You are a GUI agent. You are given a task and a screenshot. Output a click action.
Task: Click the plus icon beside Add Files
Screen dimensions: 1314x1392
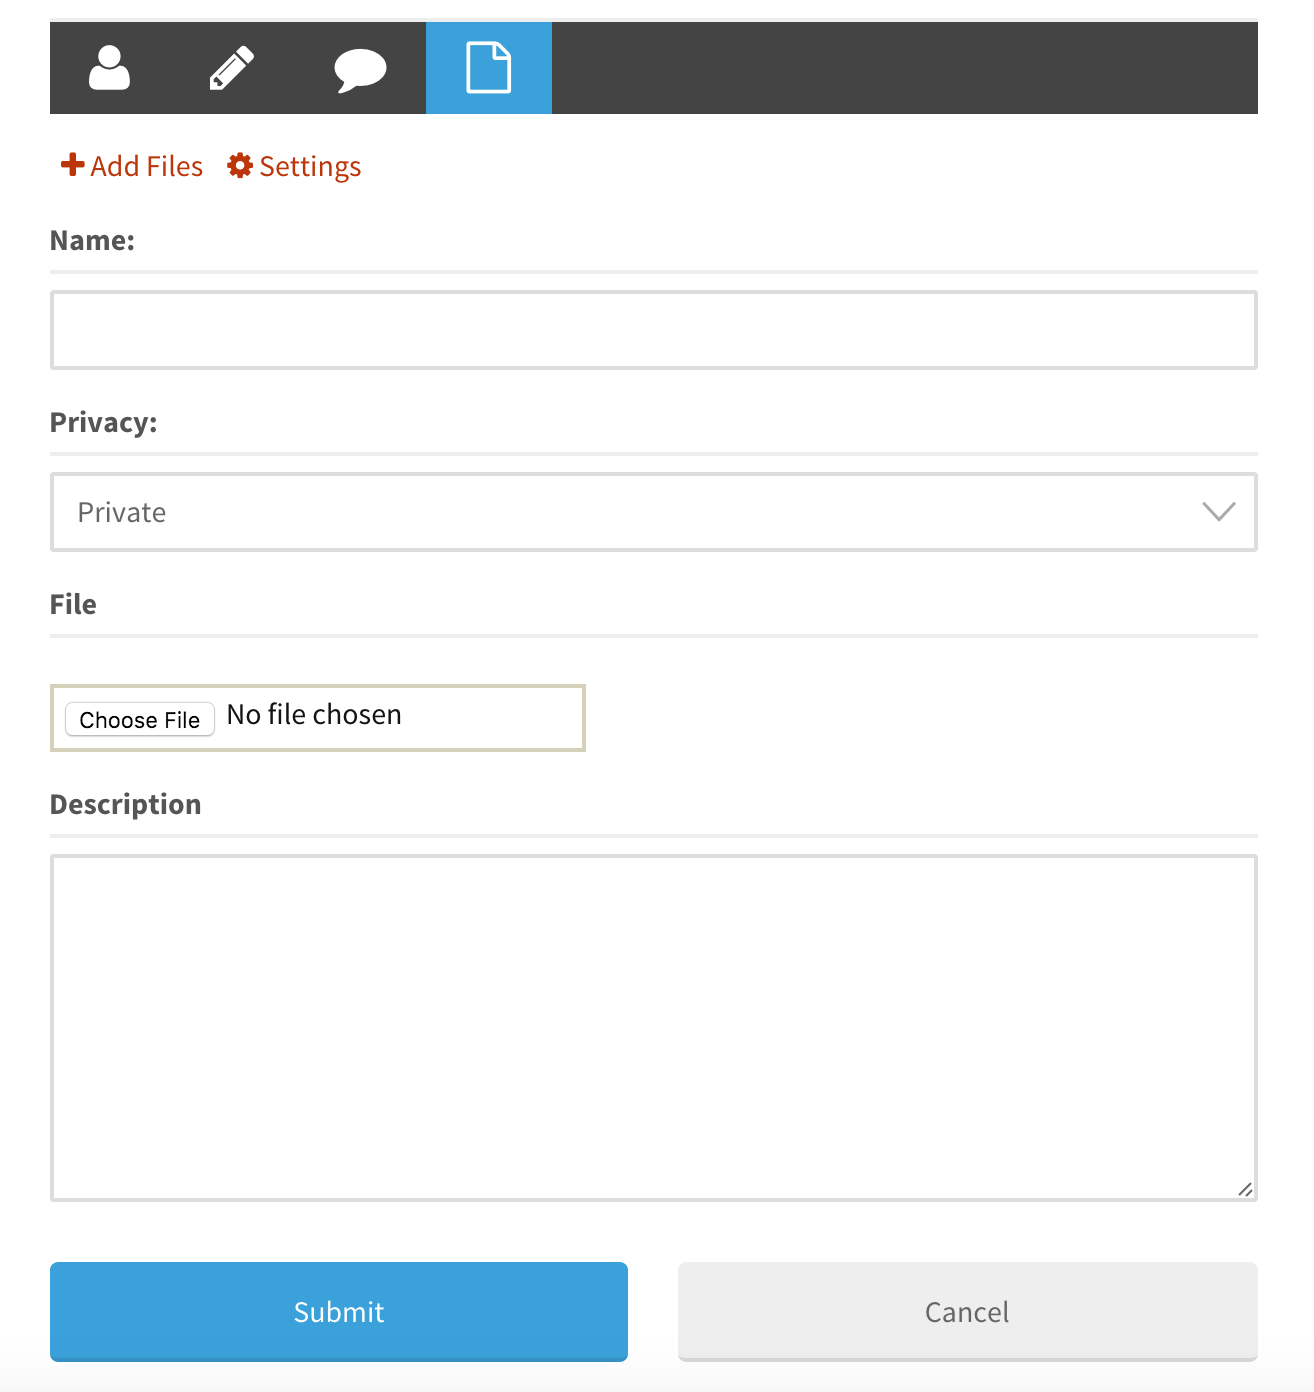[72, 165]
